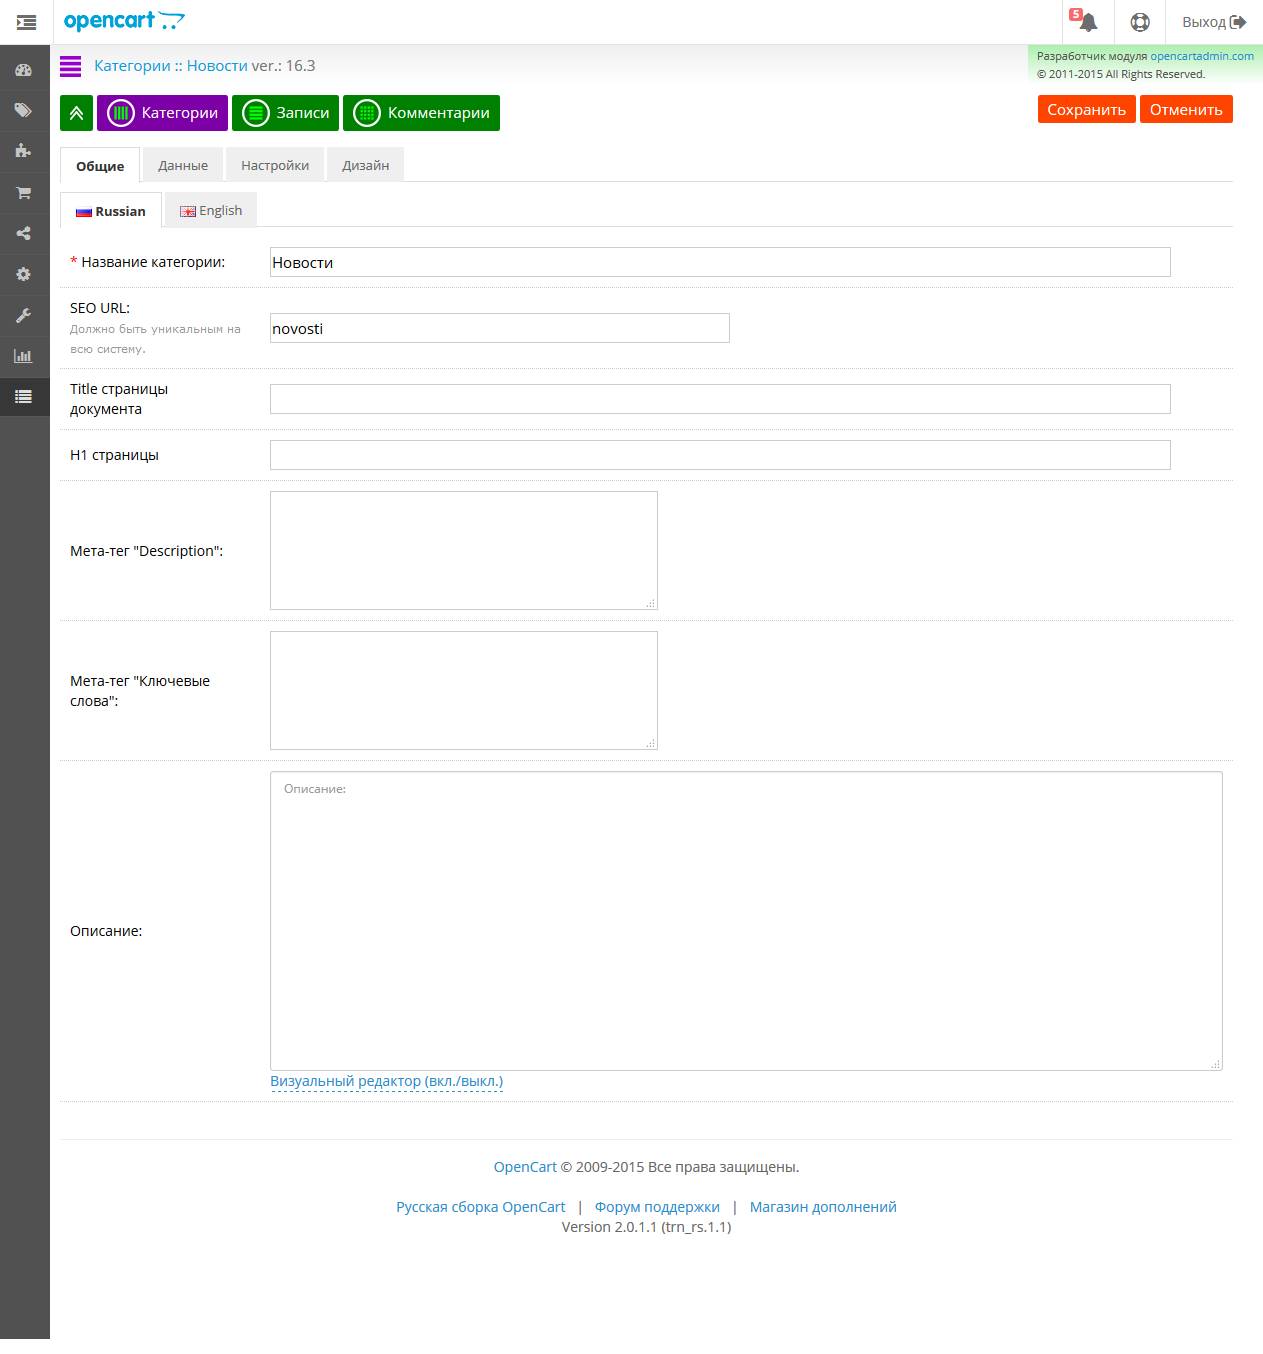Open the Catalog tags icon in sidebar
Screen dimensions: 1263x1354
coord(24,110)
